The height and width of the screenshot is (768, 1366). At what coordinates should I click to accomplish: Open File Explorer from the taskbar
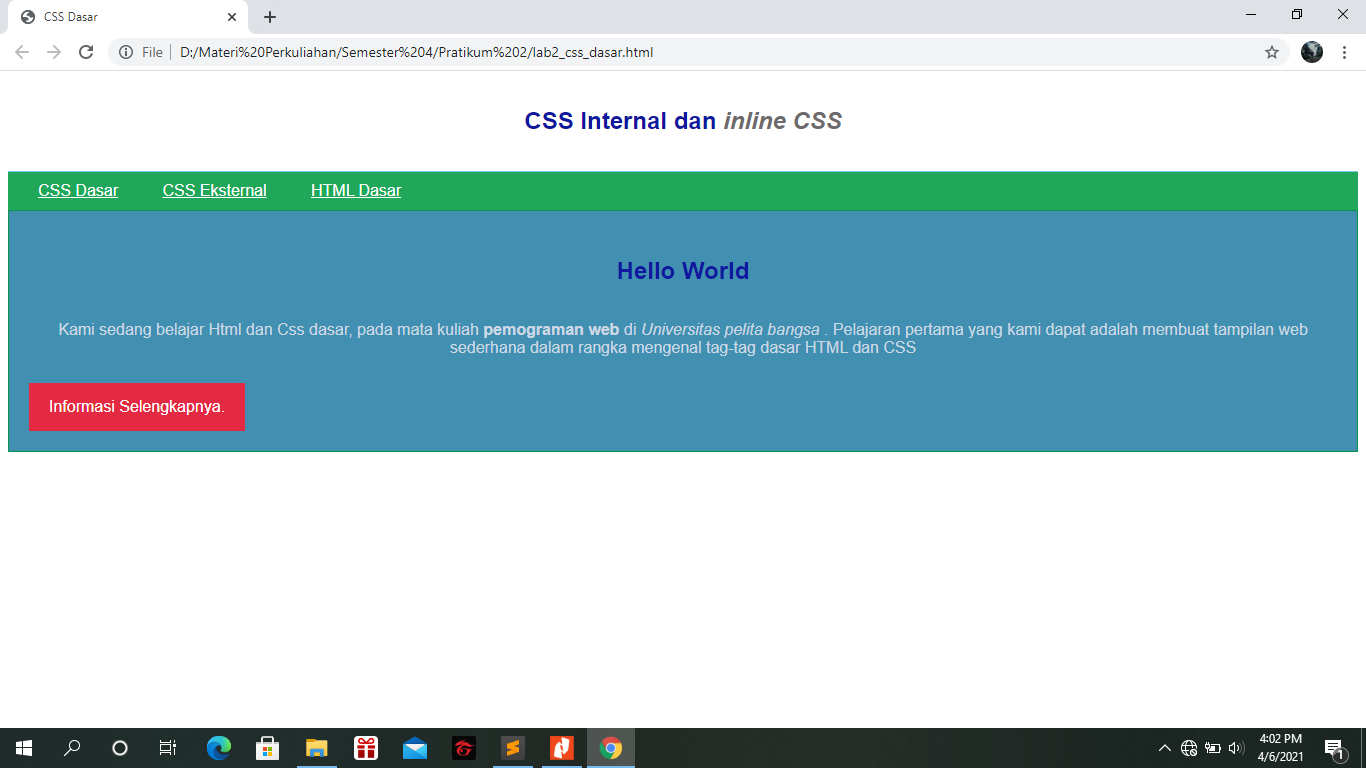click(317, 748)
